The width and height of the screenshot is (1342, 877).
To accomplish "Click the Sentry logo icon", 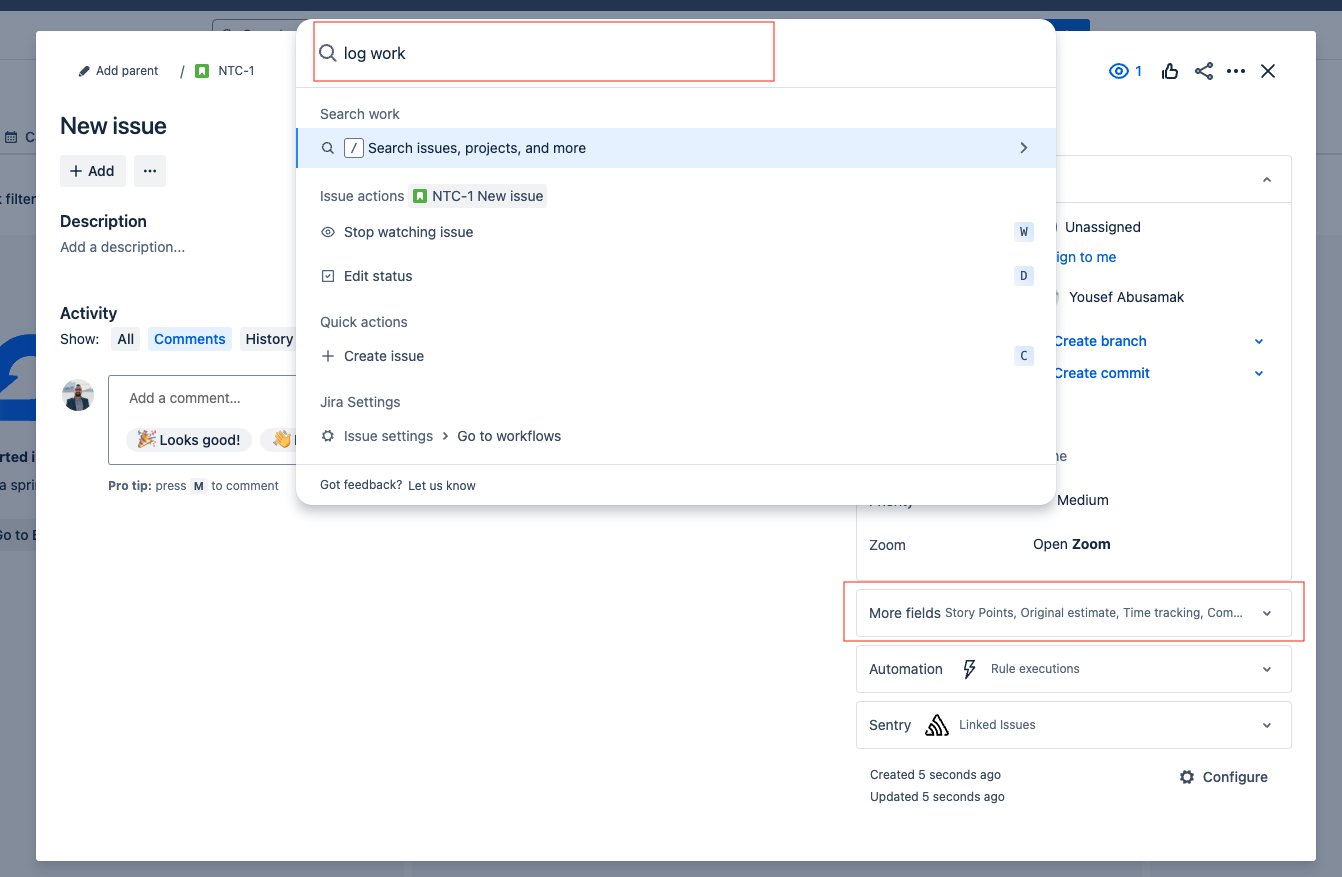I will coord(937,724).
